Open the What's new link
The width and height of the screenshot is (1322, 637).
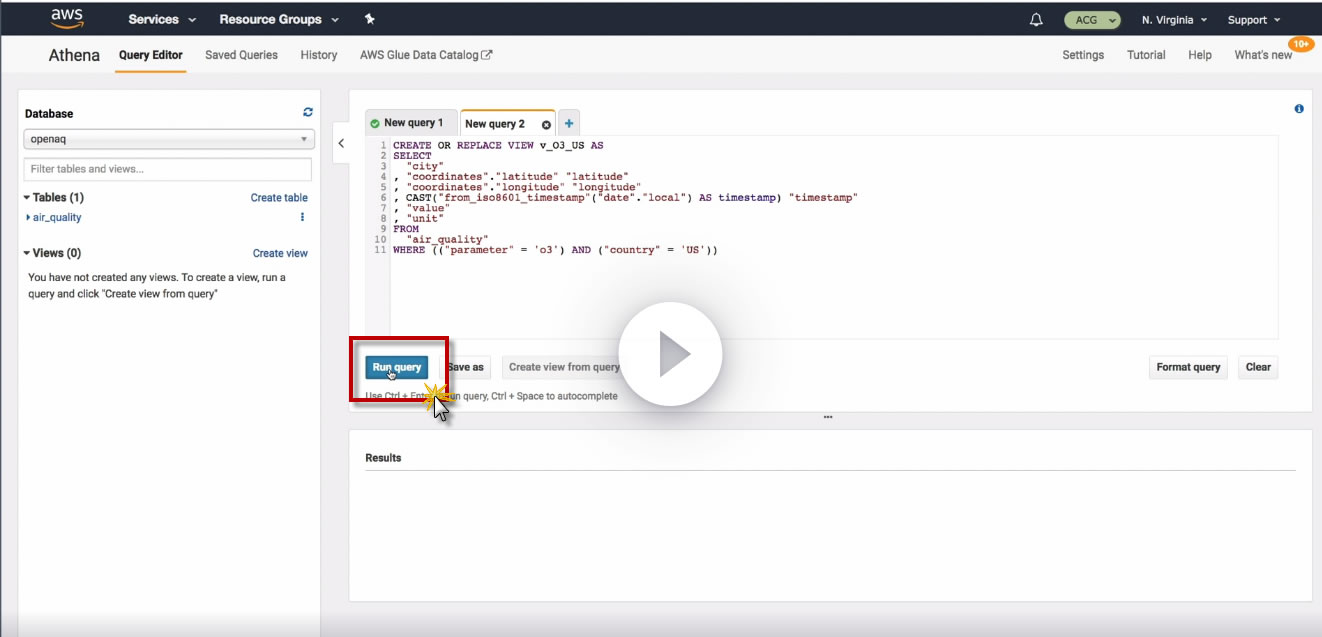1263,55
